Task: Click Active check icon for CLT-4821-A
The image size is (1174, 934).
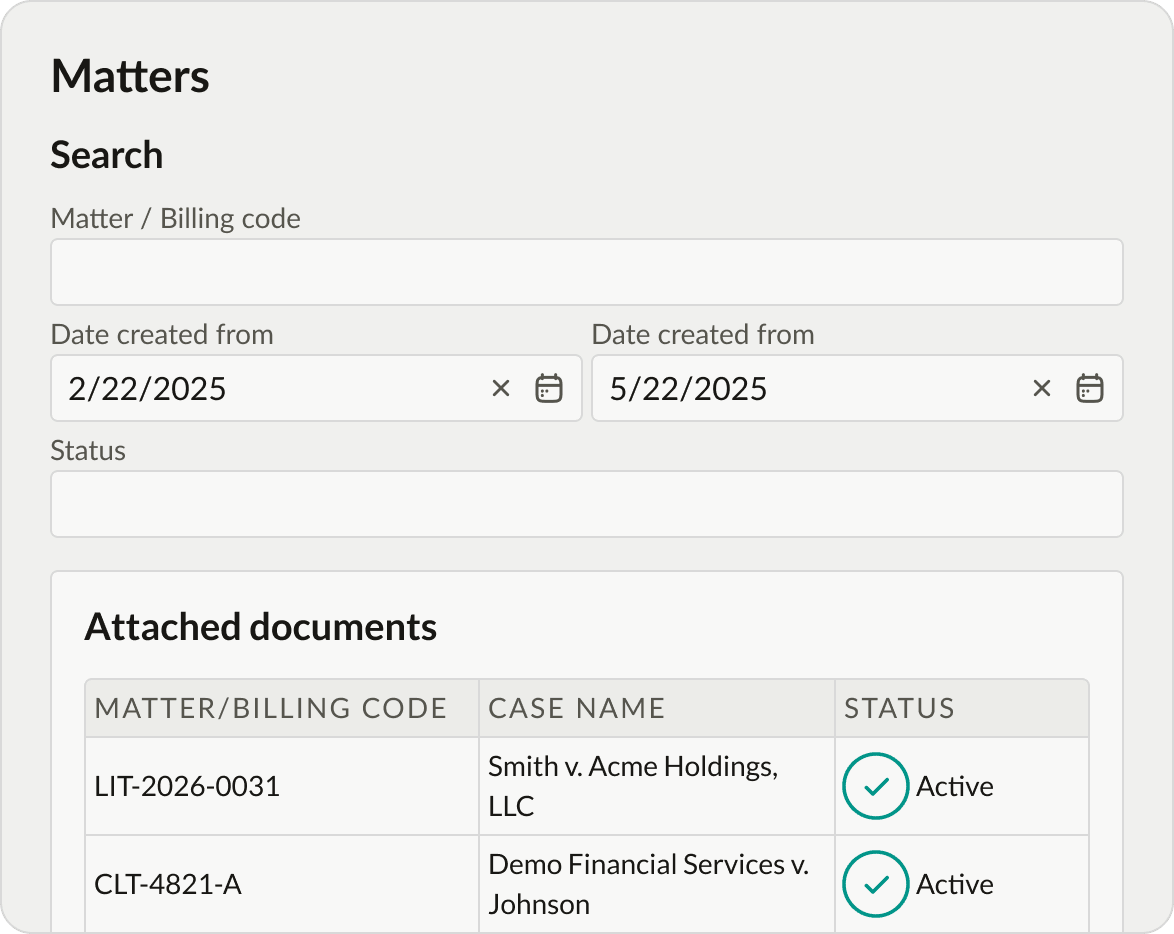Action: [875, 885]
